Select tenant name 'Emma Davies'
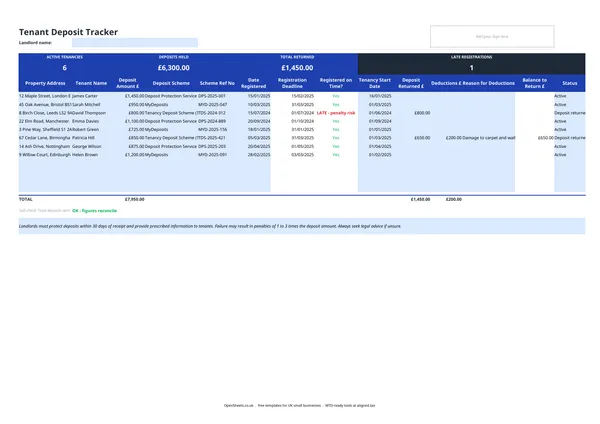This screenshot has height=424, width=600. click(85, 121)
